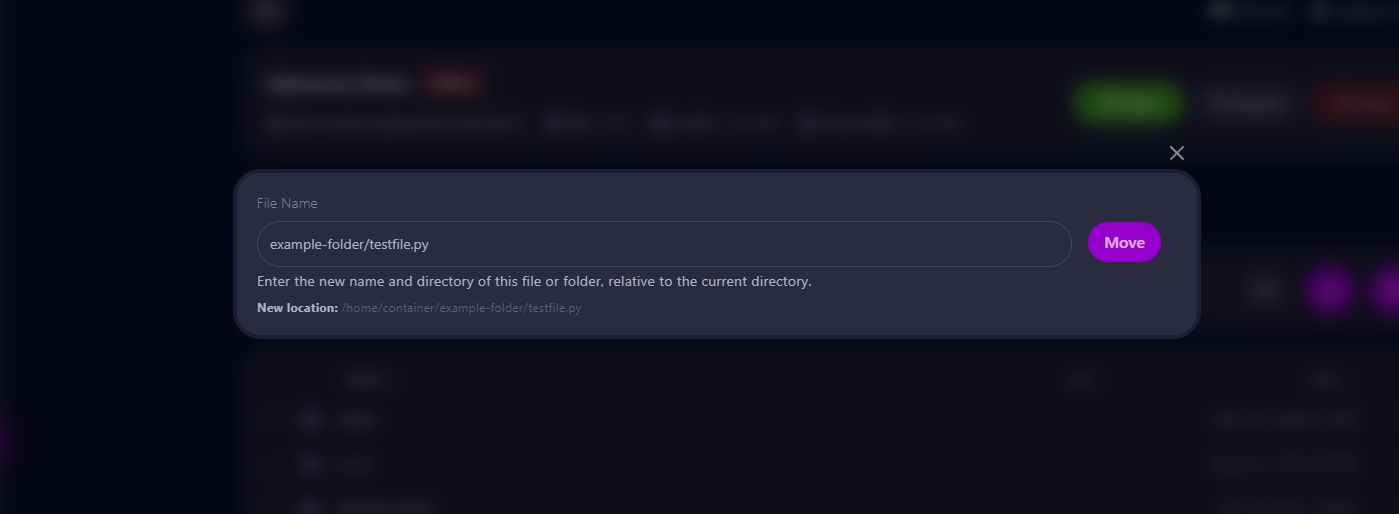
Task: Click the blurred menu icon at top left
Action: 267,11
